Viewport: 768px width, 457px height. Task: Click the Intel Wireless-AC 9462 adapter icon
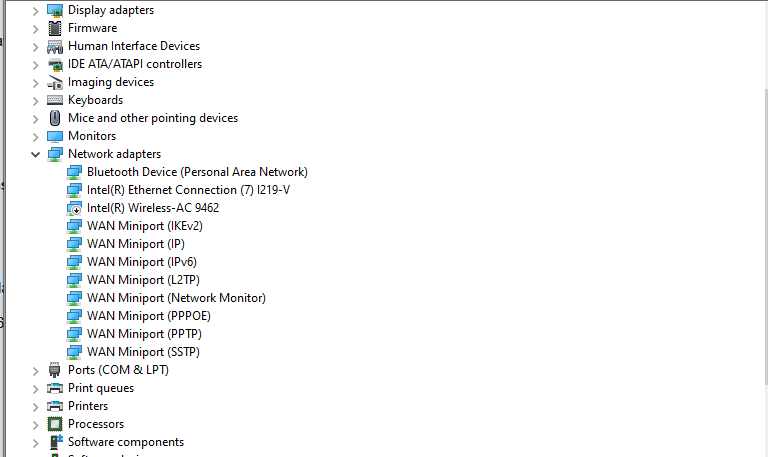[74, 208]
